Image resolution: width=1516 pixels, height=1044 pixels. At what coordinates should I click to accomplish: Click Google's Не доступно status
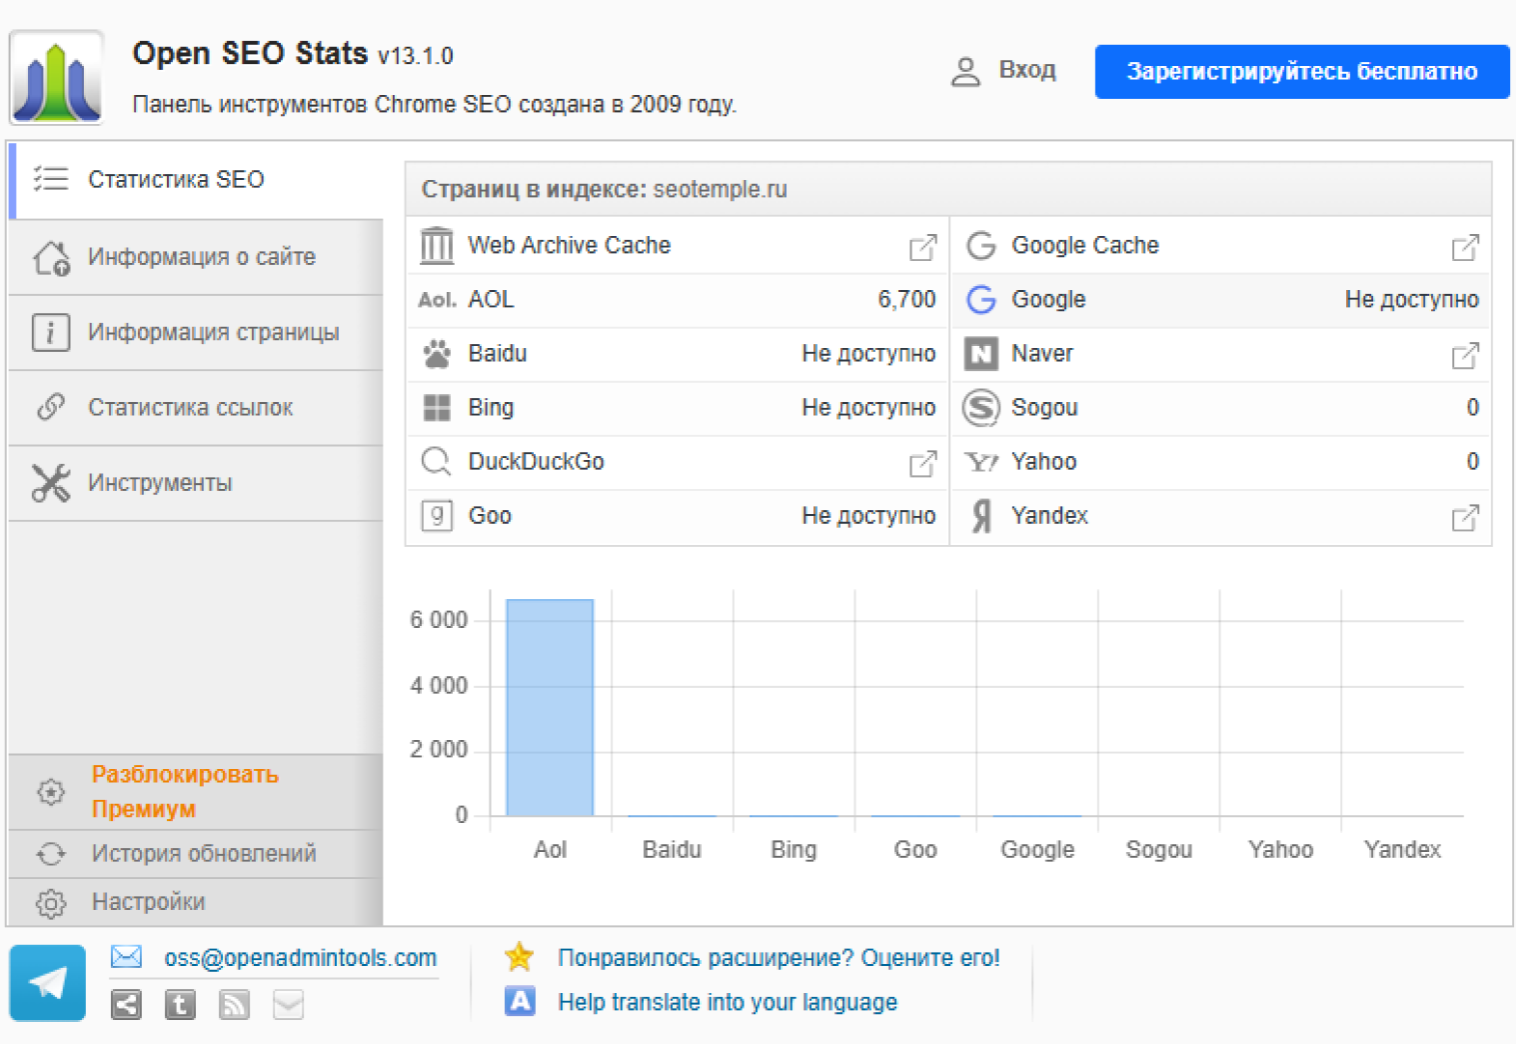tap(1411, 299)
